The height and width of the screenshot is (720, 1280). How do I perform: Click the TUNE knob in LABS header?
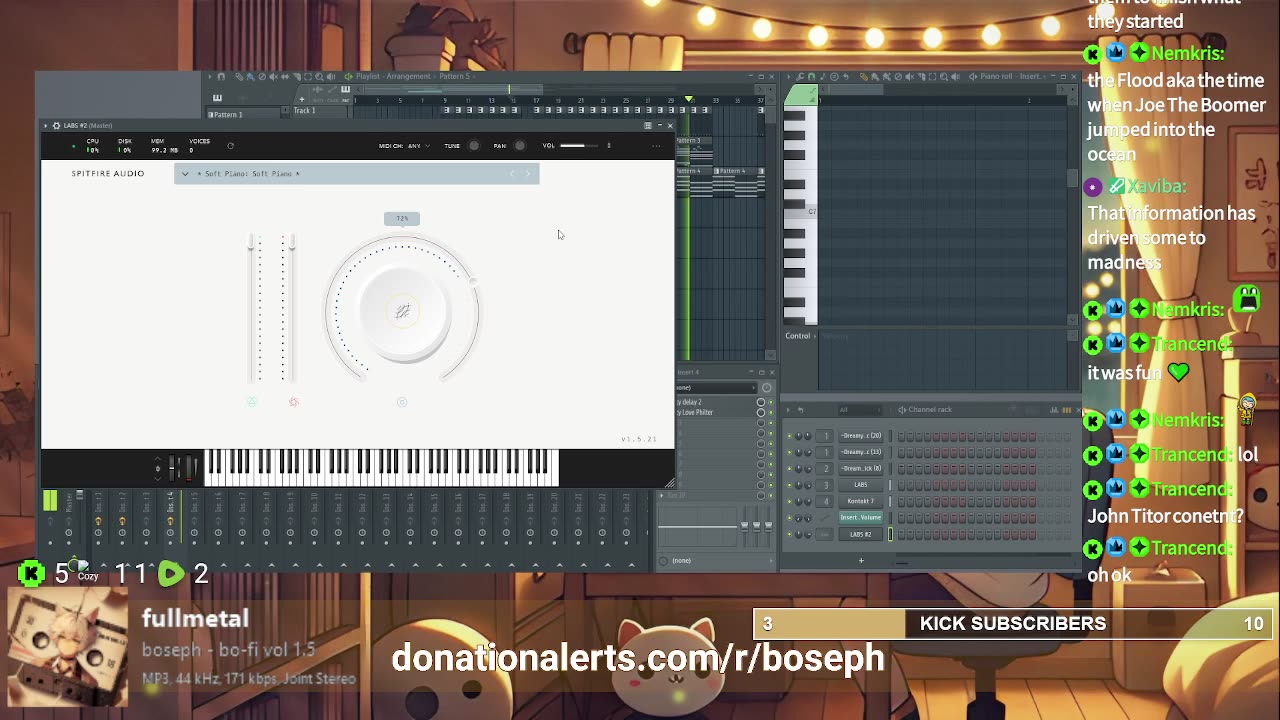[x=474, y=146]
